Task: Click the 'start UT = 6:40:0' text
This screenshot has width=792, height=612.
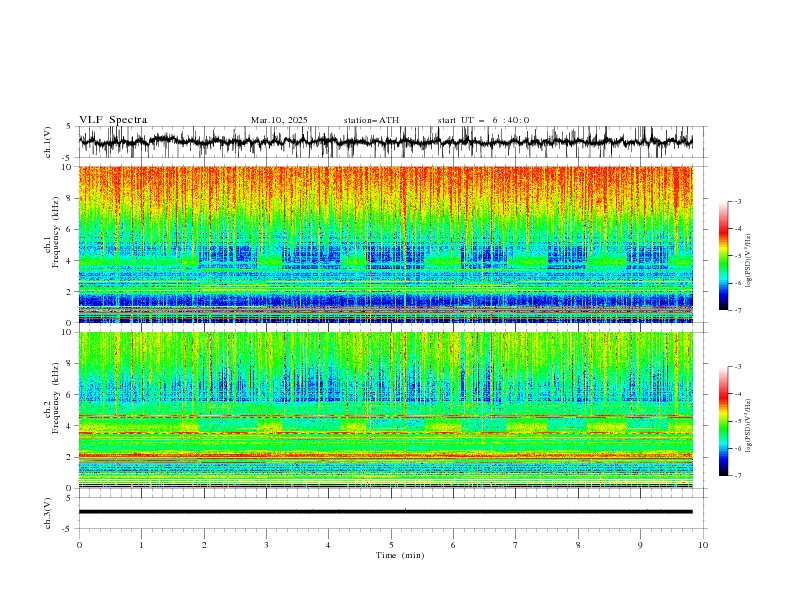Action: pos(483,120)
